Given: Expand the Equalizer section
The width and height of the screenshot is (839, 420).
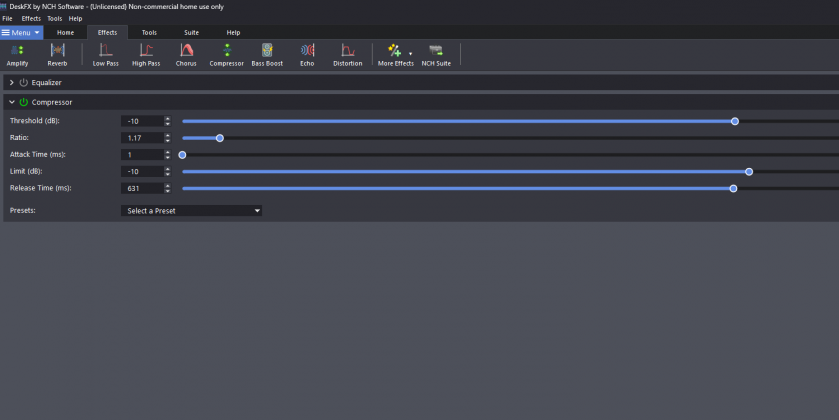Looking at the screenshot, I should 11,82.
